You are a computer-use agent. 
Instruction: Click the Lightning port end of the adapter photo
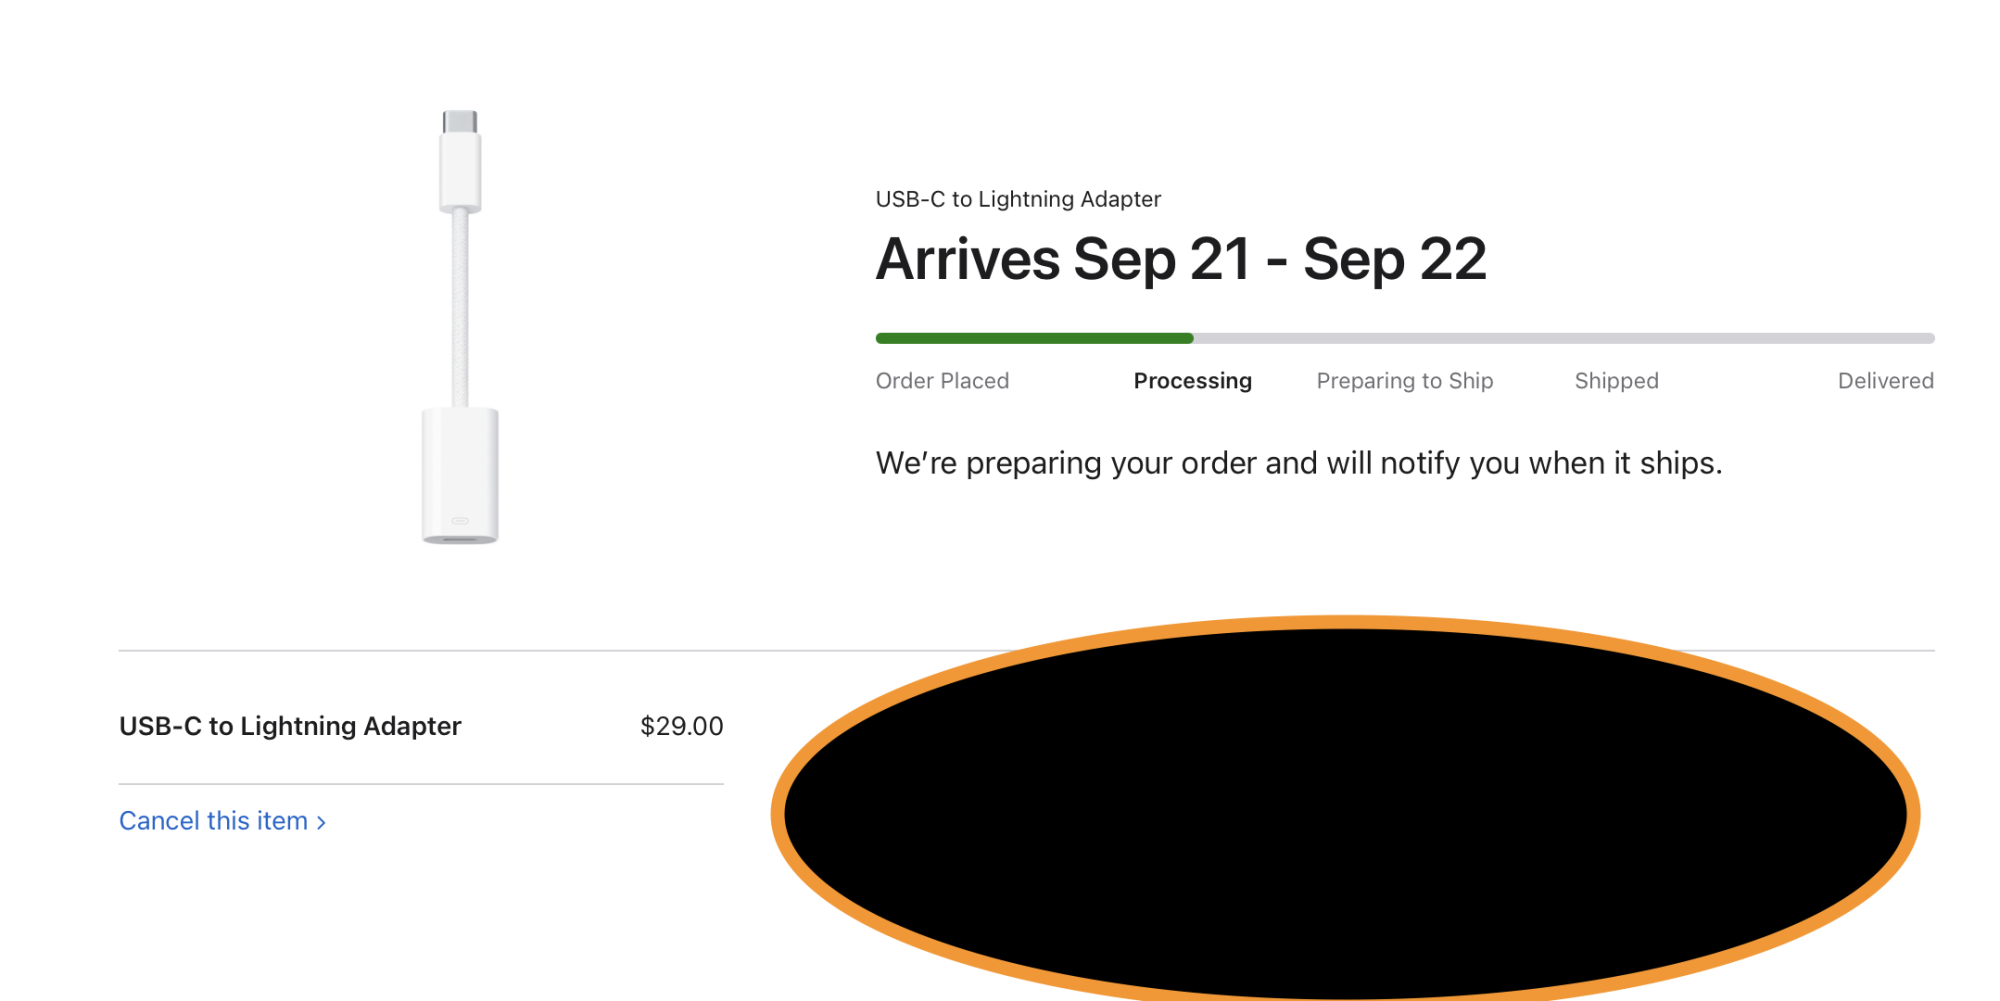point(460,475)
